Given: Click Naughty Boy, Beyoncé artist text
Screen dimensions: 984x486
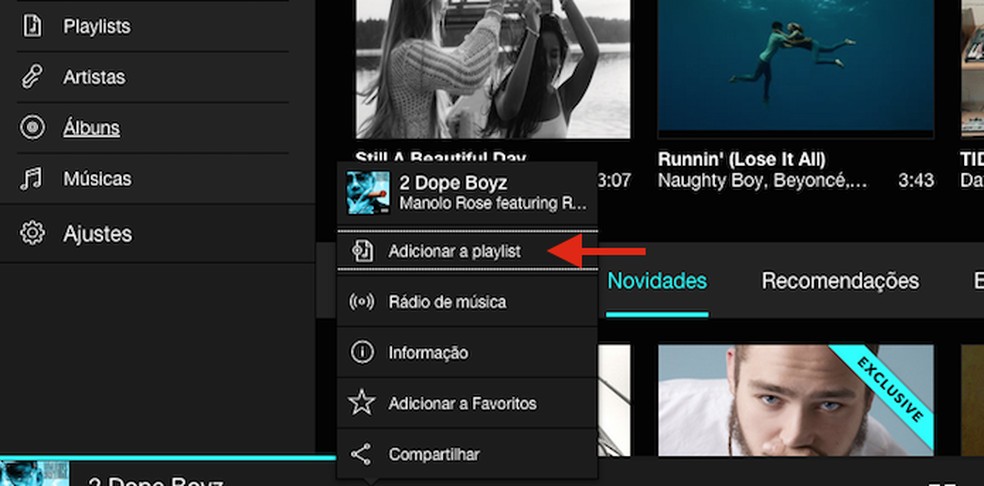Looking at the screenshot, I should (762, 181).
